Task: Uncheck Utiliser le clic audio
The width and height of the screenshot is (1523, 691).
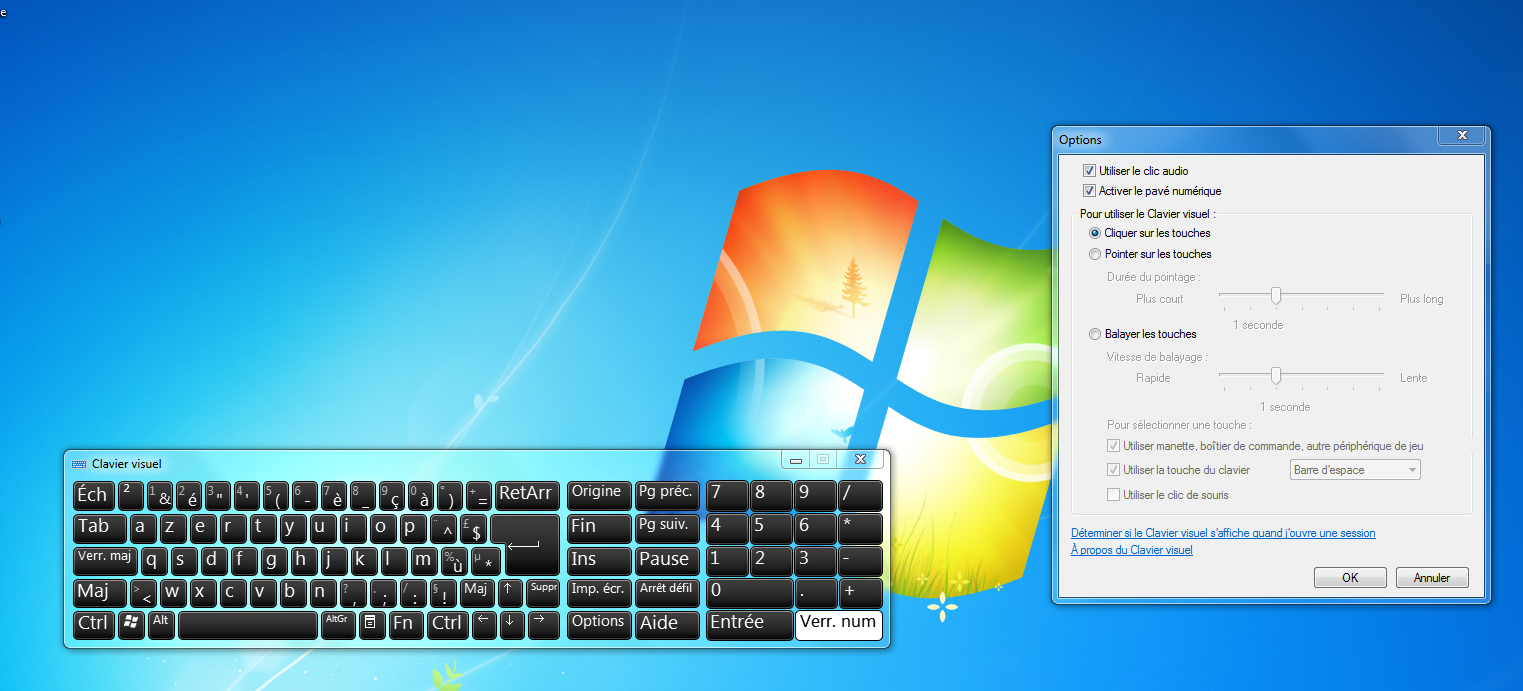Action: [x=1090, y=171]
